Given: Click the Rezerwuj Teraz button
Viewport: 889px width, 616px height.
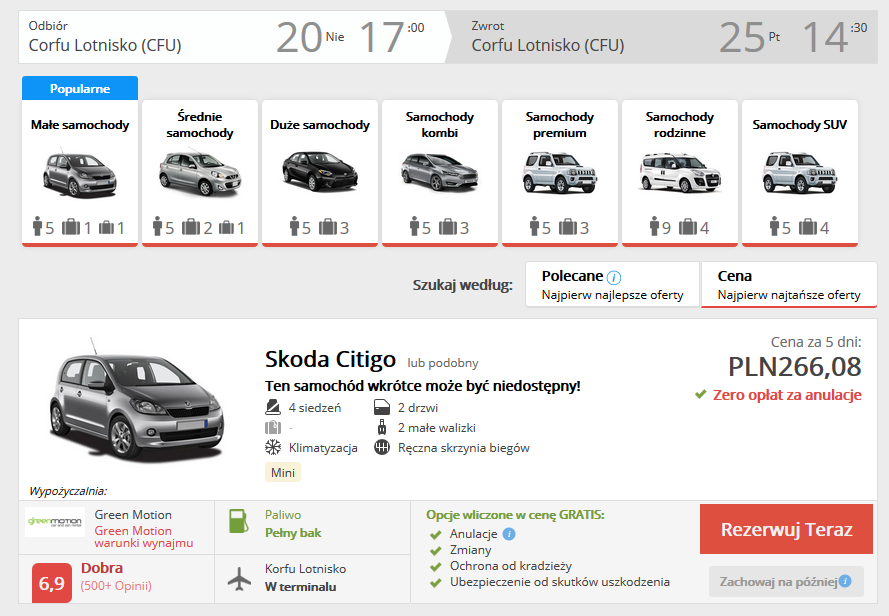Looking at the screenshot, I should [786, 529].
